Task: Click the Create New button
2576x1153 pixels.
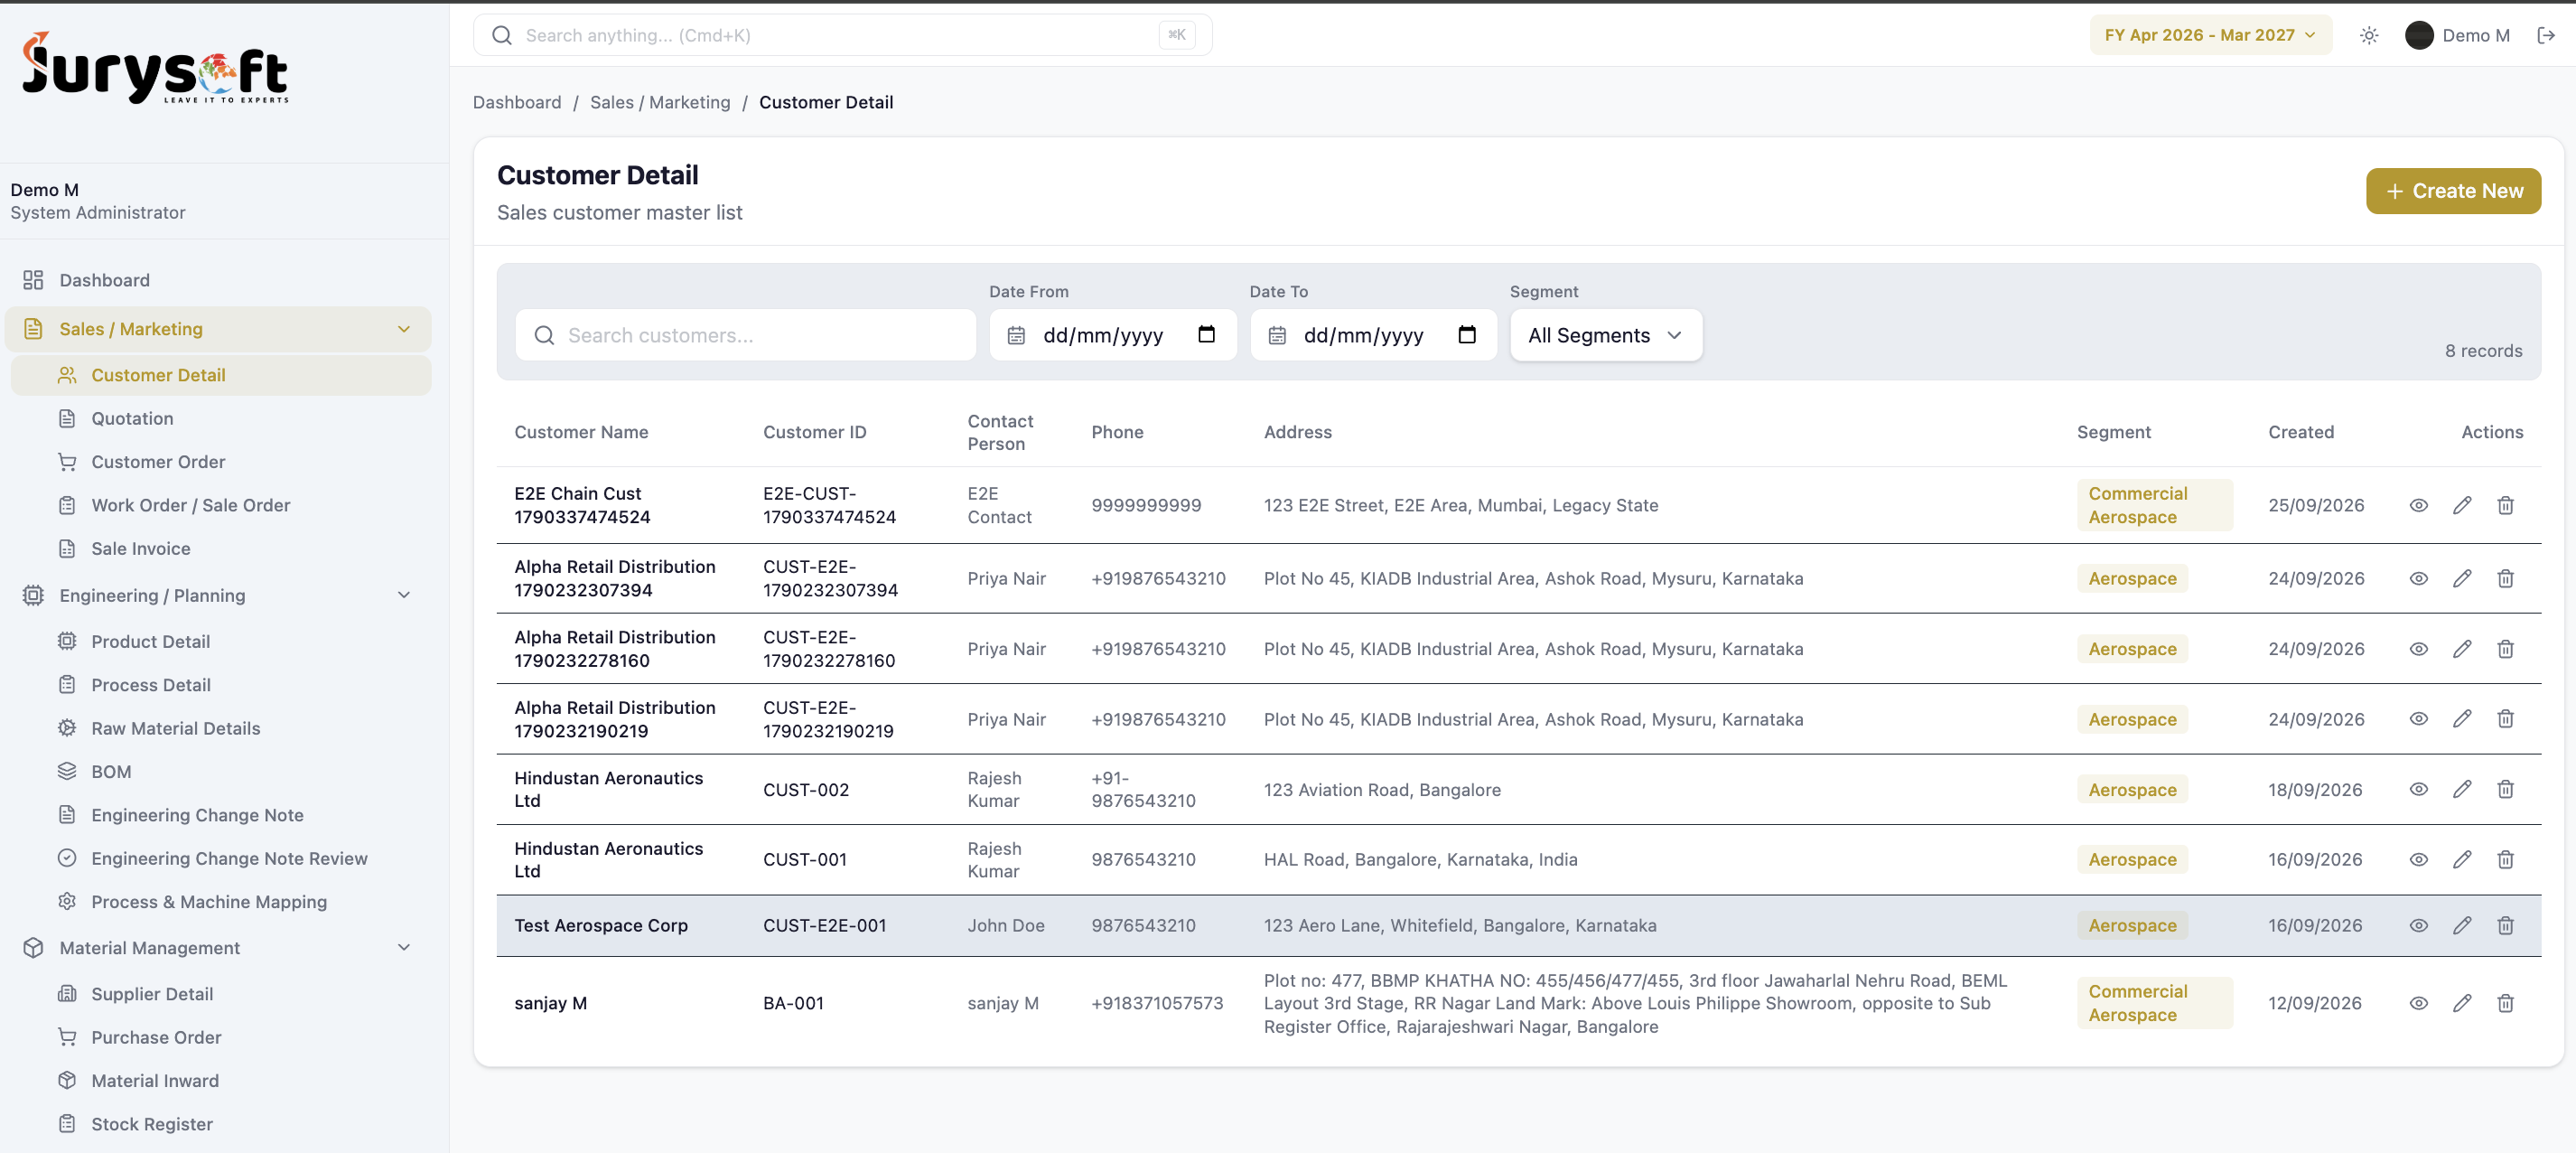Action: click(x=2452, y=191)
